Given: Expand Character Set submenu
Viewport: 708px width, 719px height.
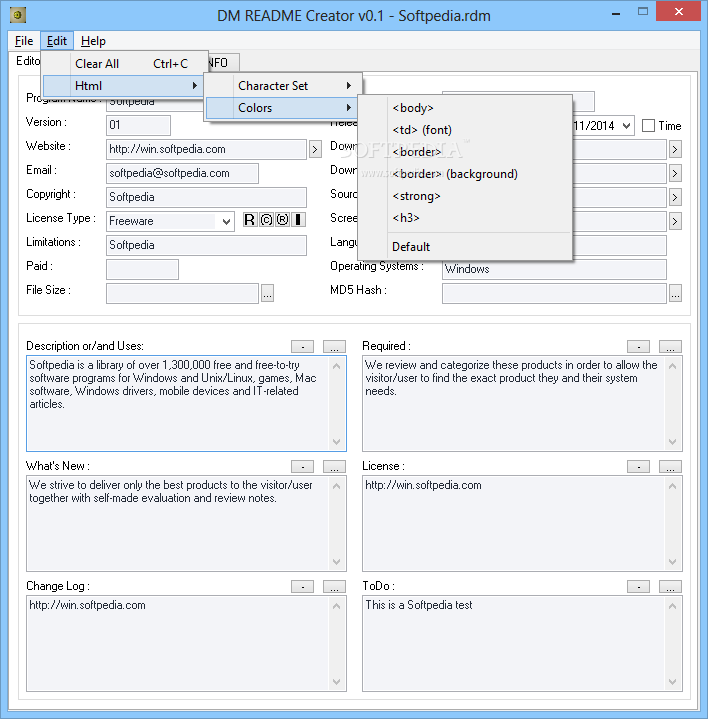Looking at the screenshot, I should [283, 86].
